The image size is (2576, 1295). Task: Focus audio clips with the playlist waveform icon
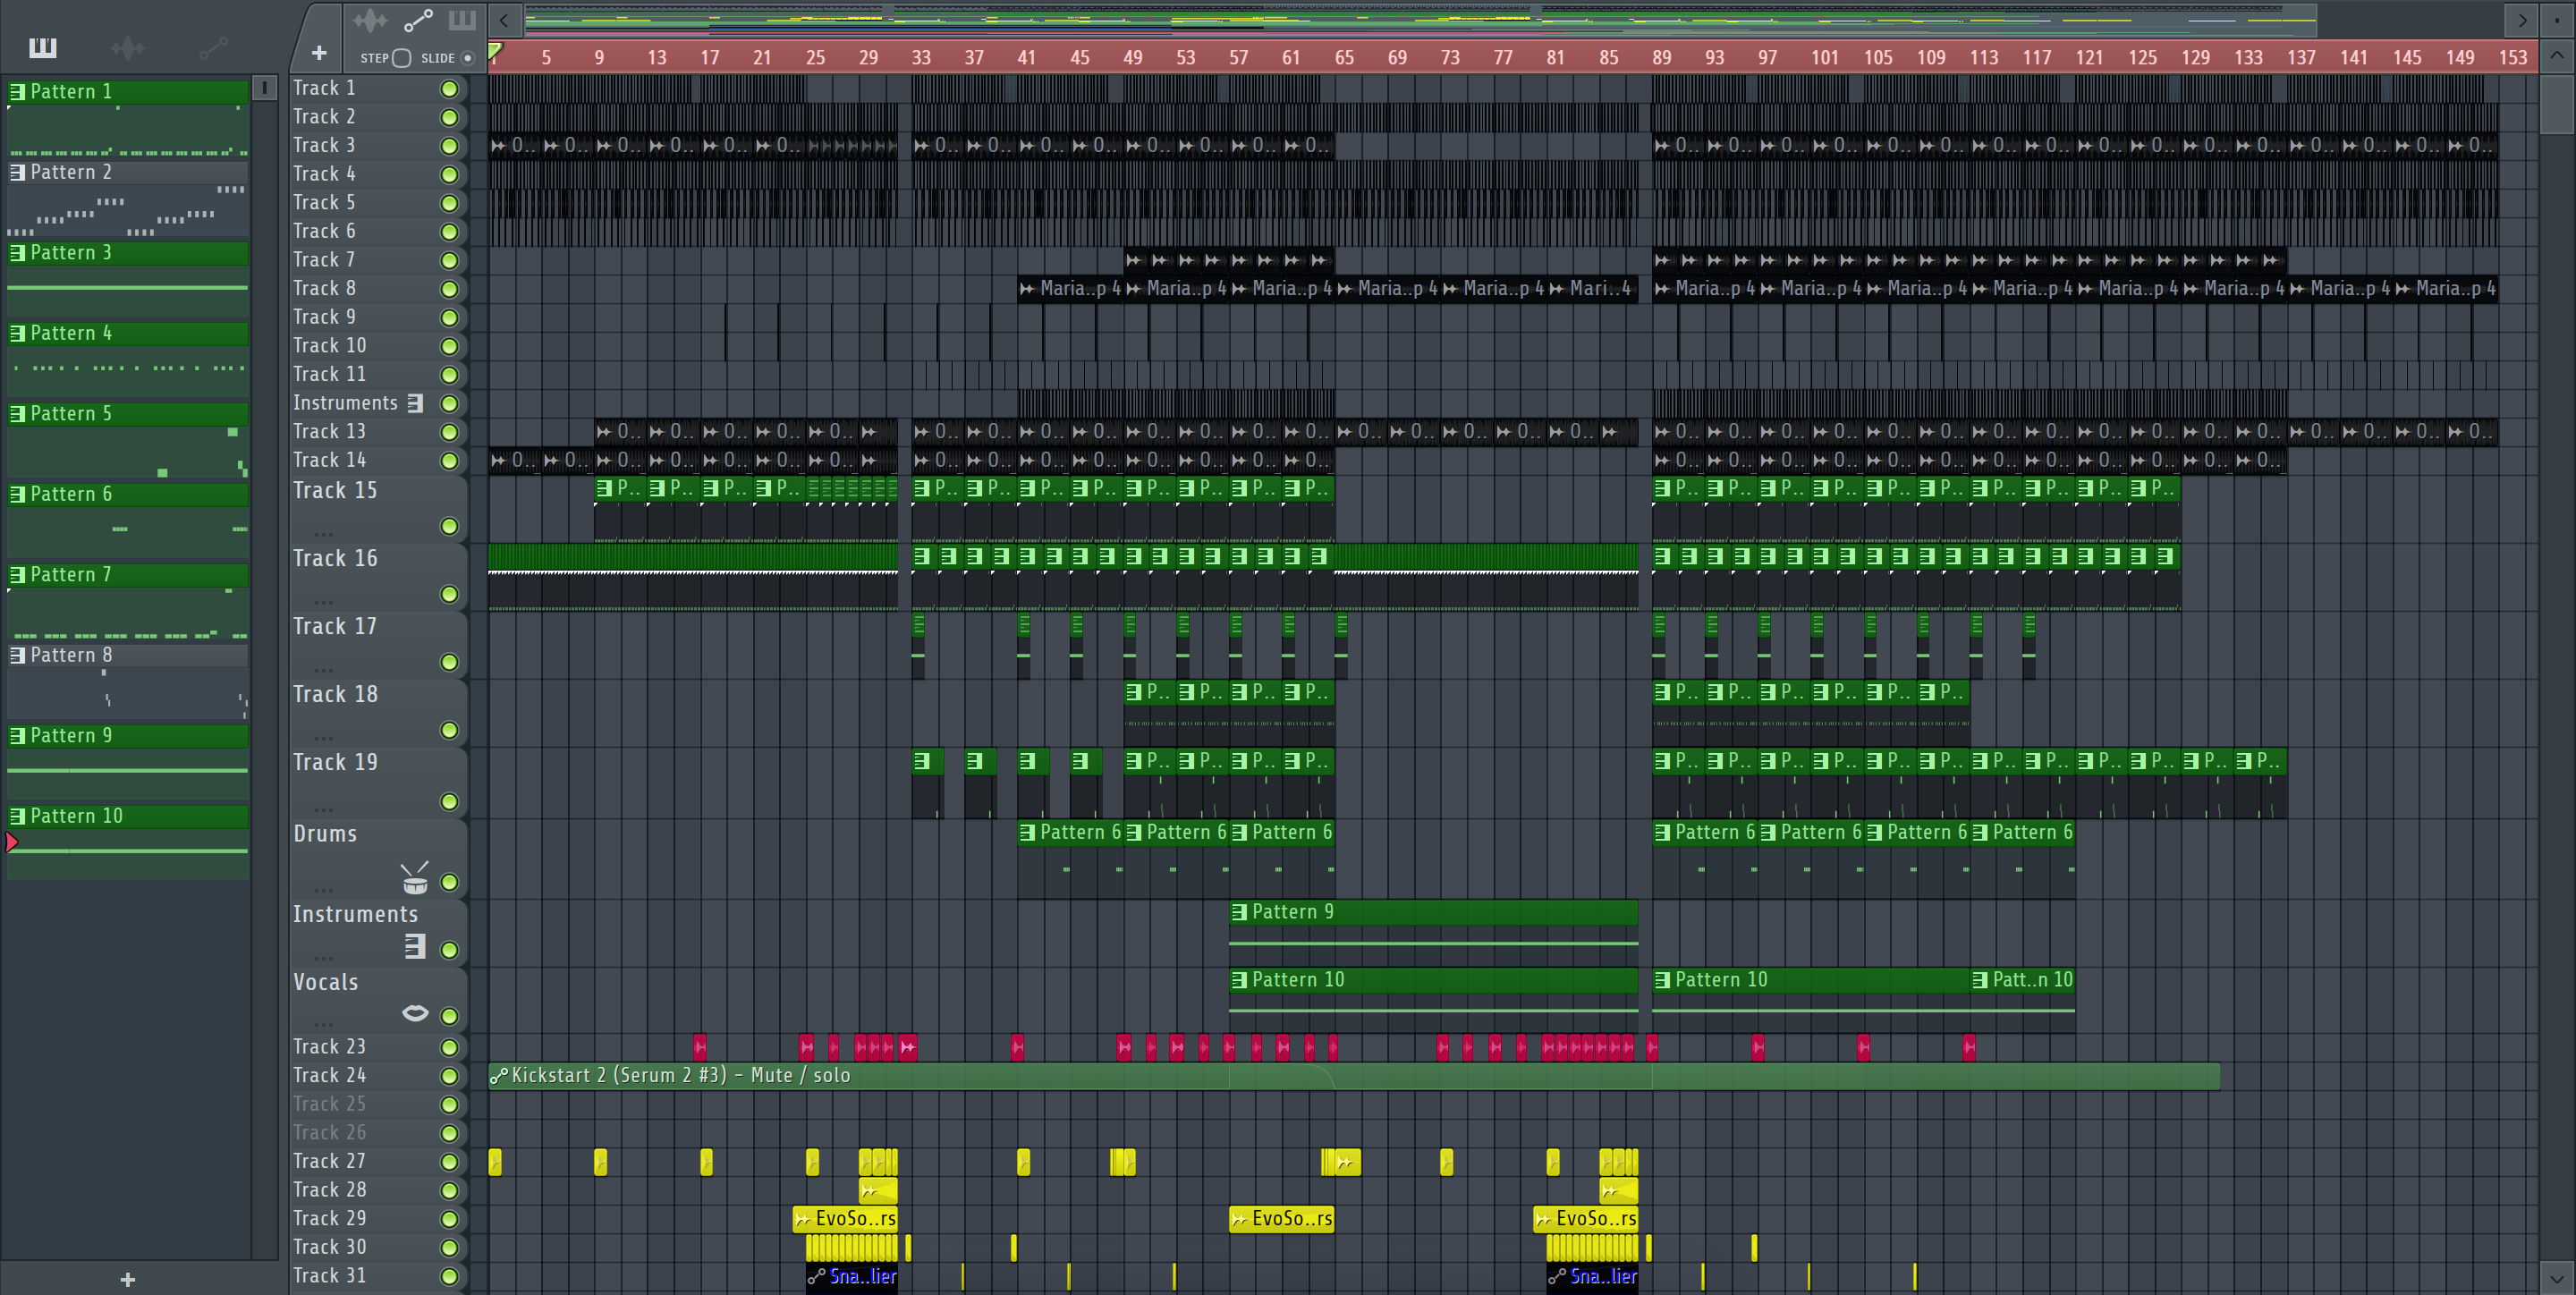click(x=369, y=20)
